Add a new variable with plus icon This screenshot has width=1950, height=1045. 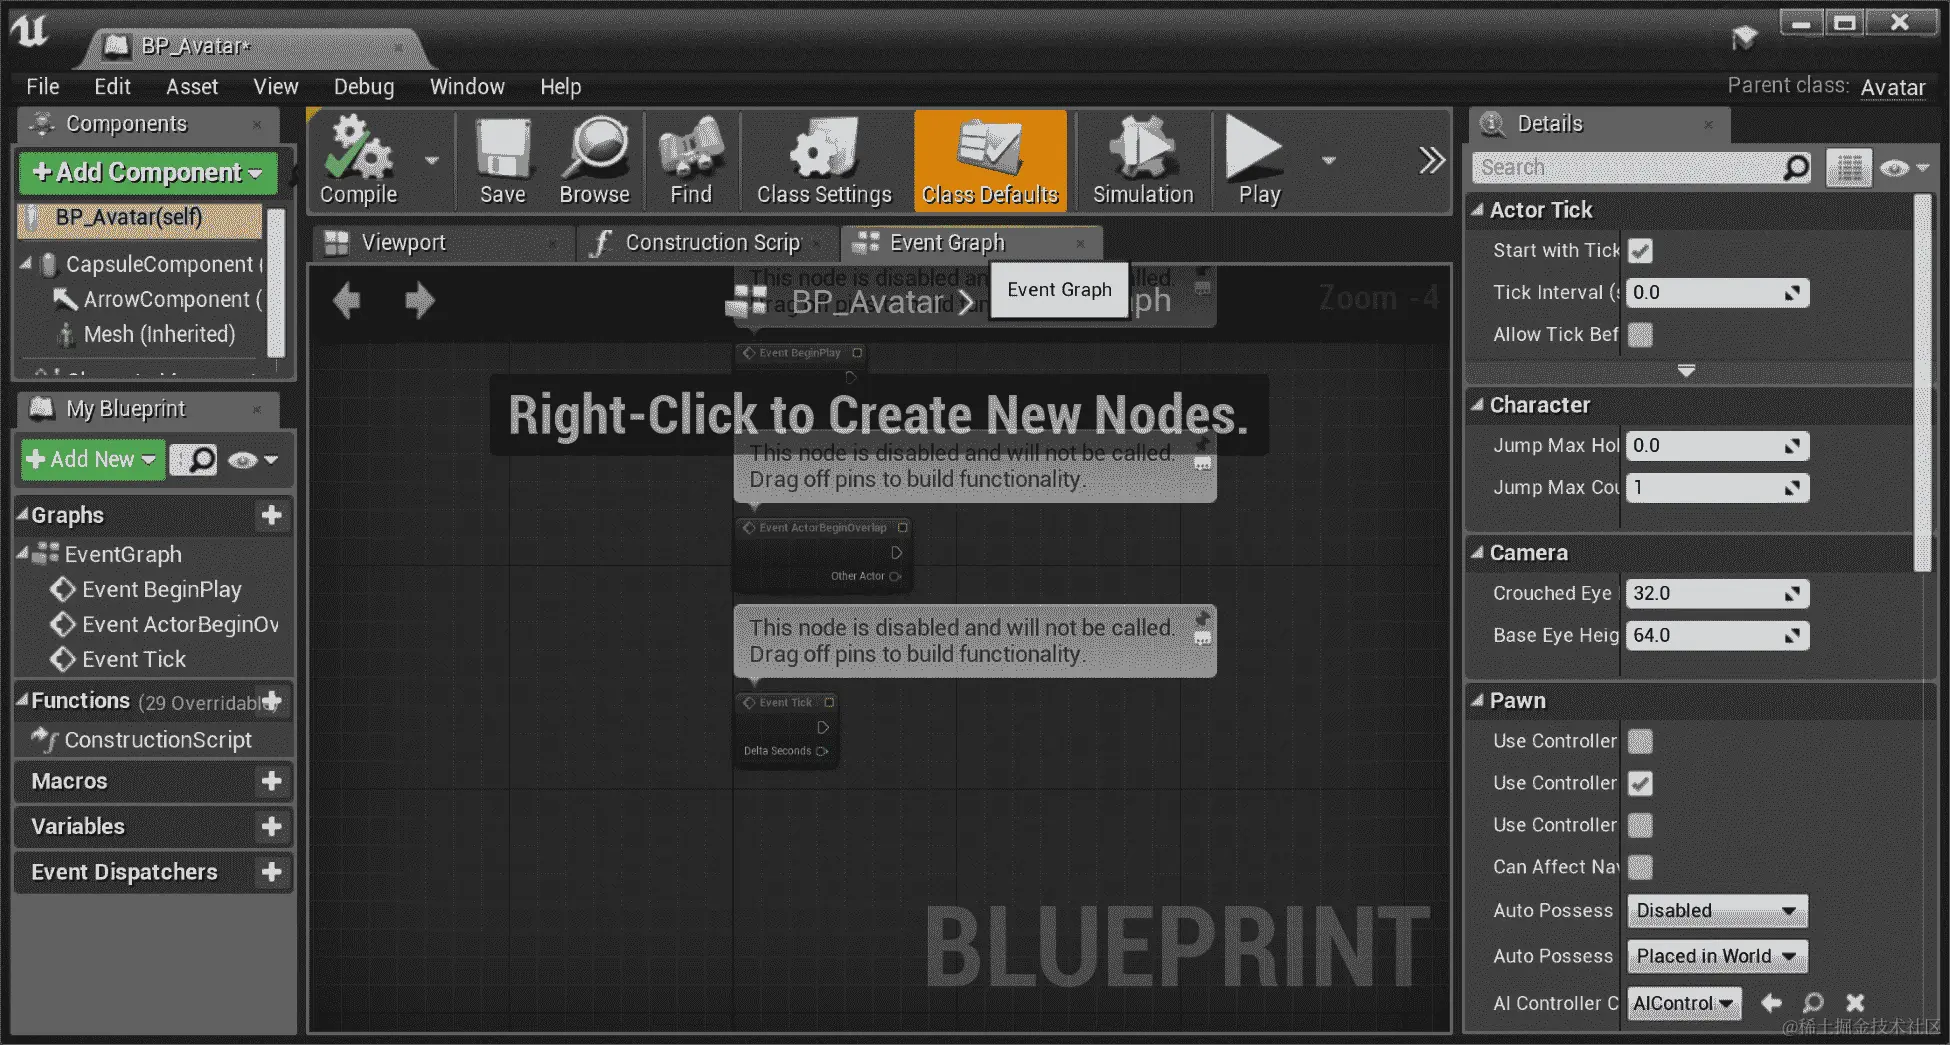pos(271,826)
